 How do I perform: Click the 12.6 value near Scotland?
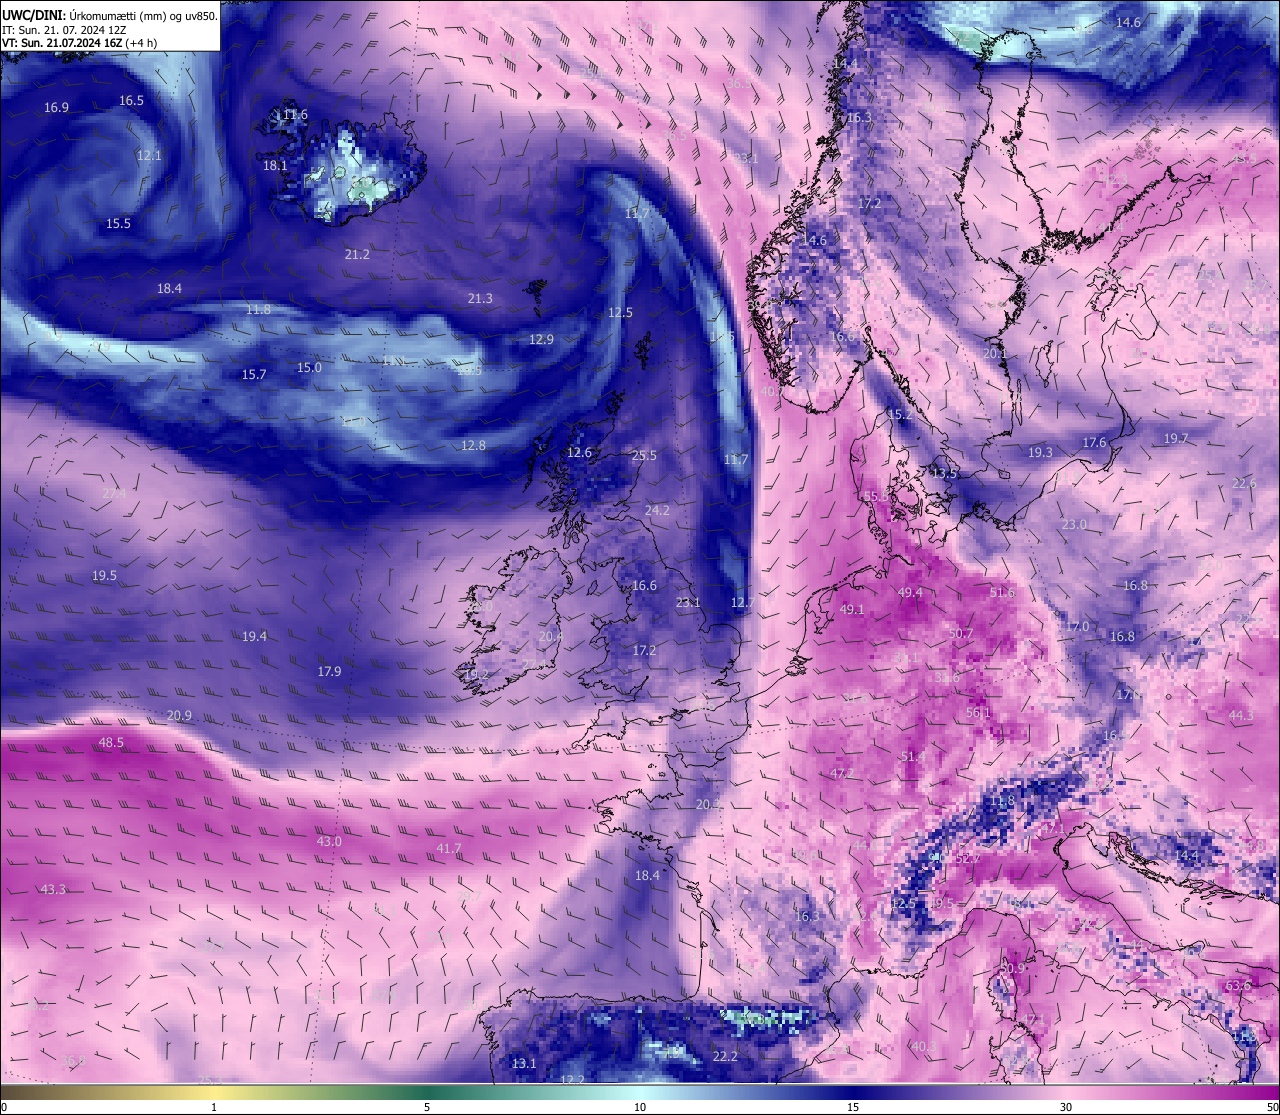coord(579,453)
